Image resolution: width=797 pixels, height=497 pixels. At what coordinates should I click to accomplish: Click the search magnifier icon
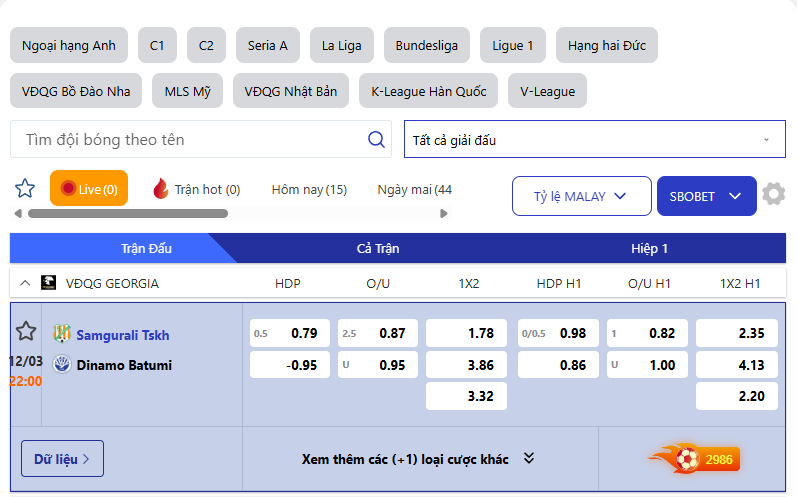[x=376, y=140]
